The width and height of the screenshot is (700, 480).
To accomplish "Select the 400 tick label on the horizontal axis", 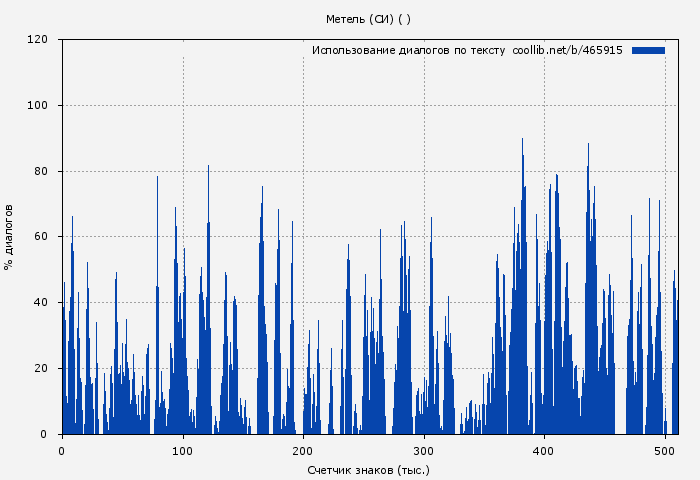I will pyautogui.click(x=544, y=451).
